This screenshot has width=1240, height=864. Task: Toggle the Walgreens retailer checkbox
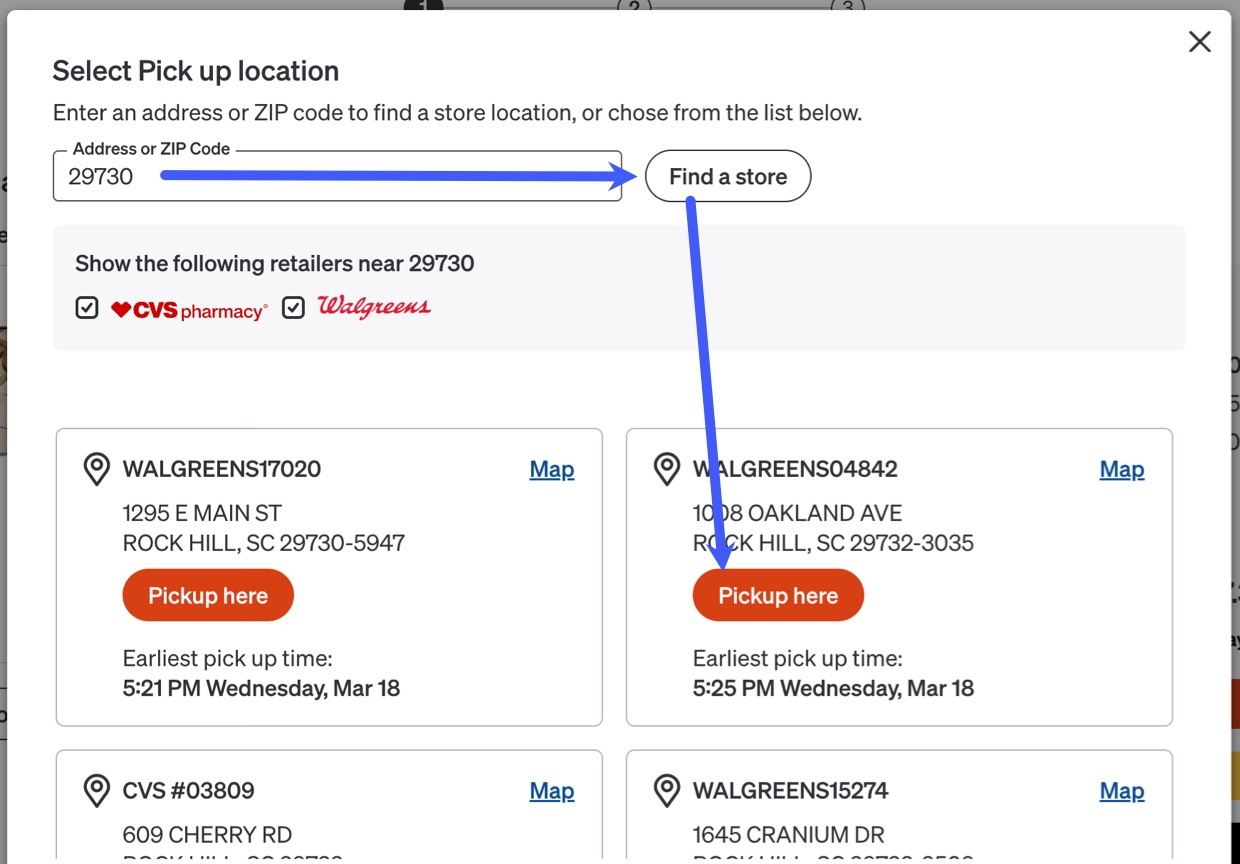point(293,308)
